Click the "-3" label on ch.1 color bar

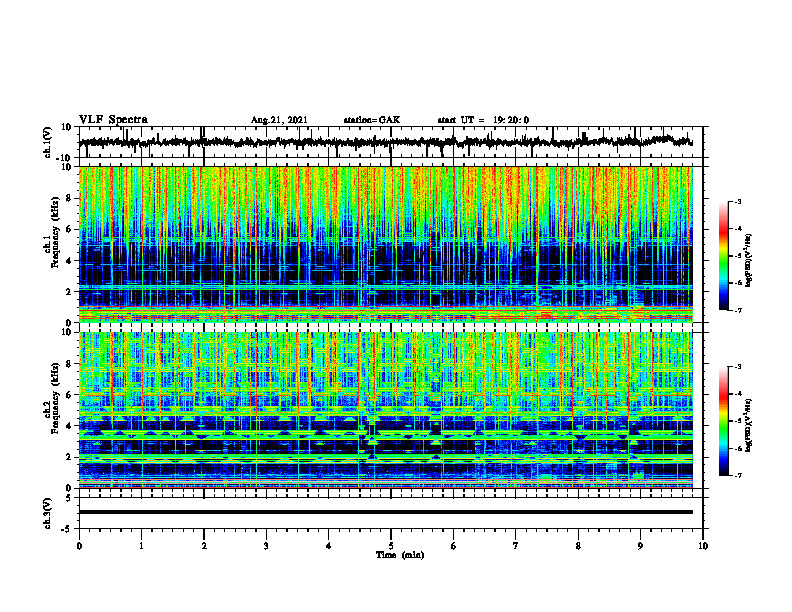click(737, 201)
